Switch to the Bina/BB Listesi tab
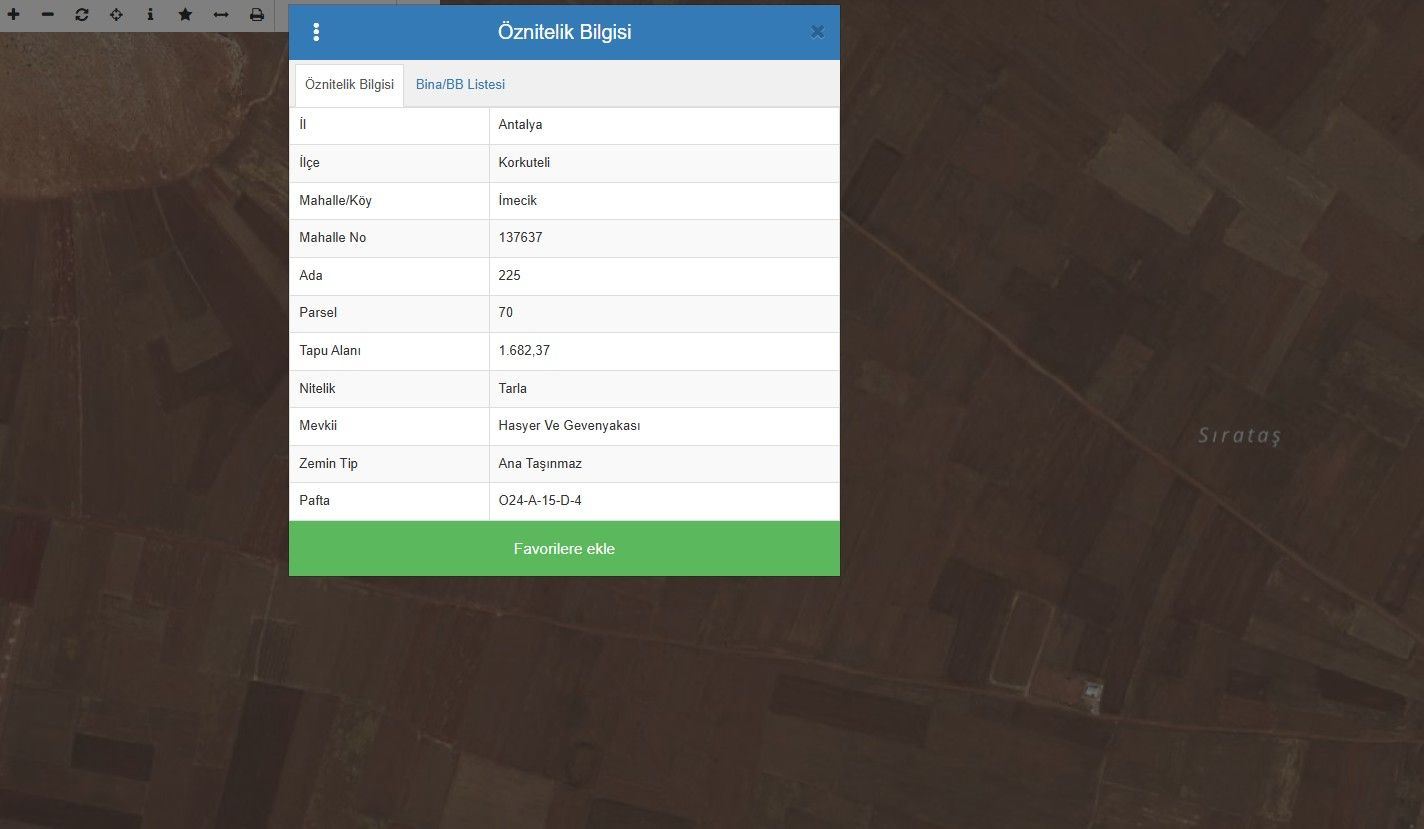1424x829 pixels. click(x=460, y=85)
